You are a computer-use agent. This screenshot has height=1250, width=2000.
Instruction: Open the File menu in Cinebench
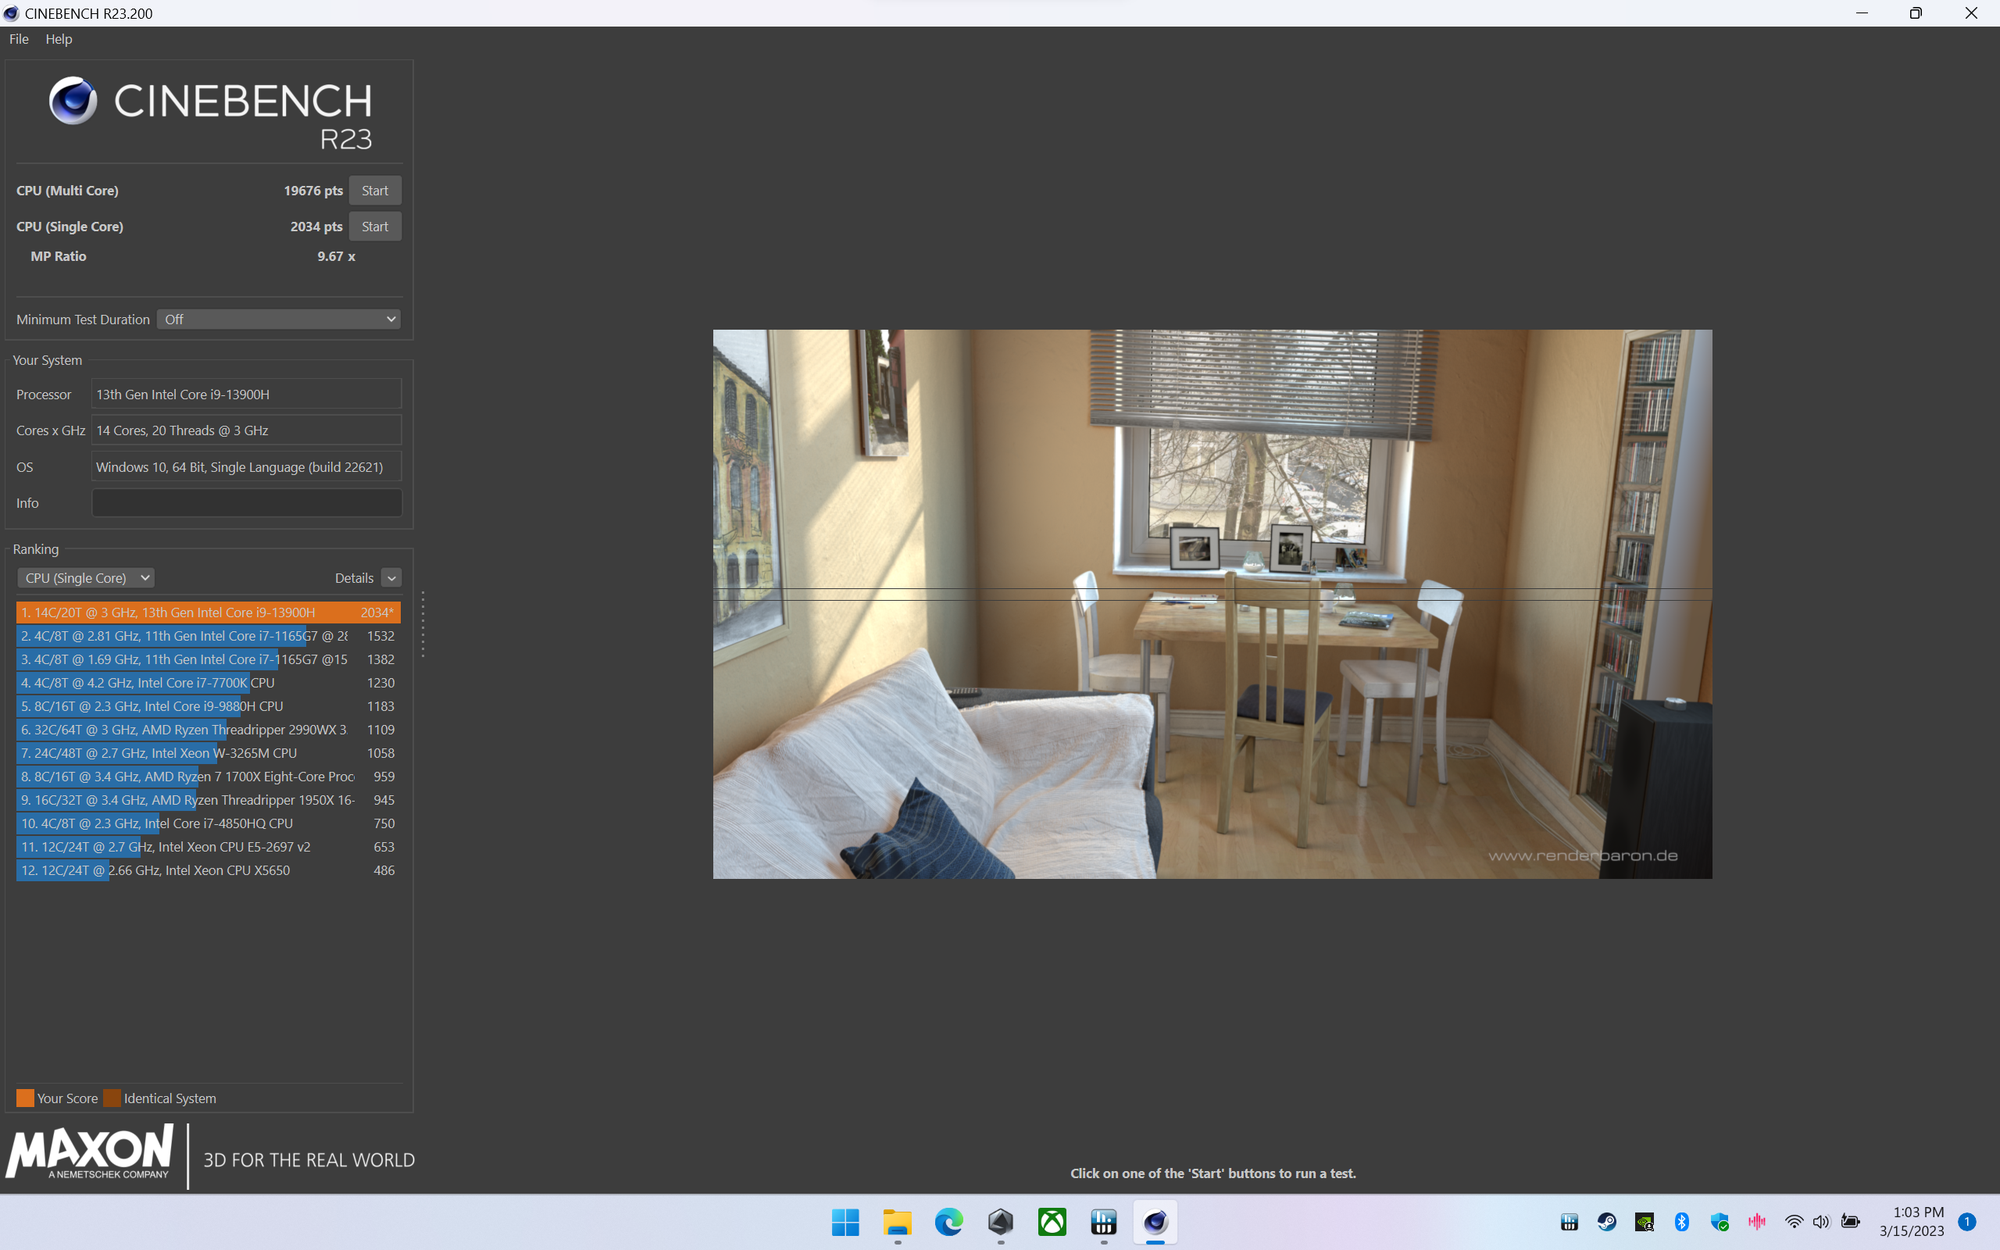[x=19, y=39]
